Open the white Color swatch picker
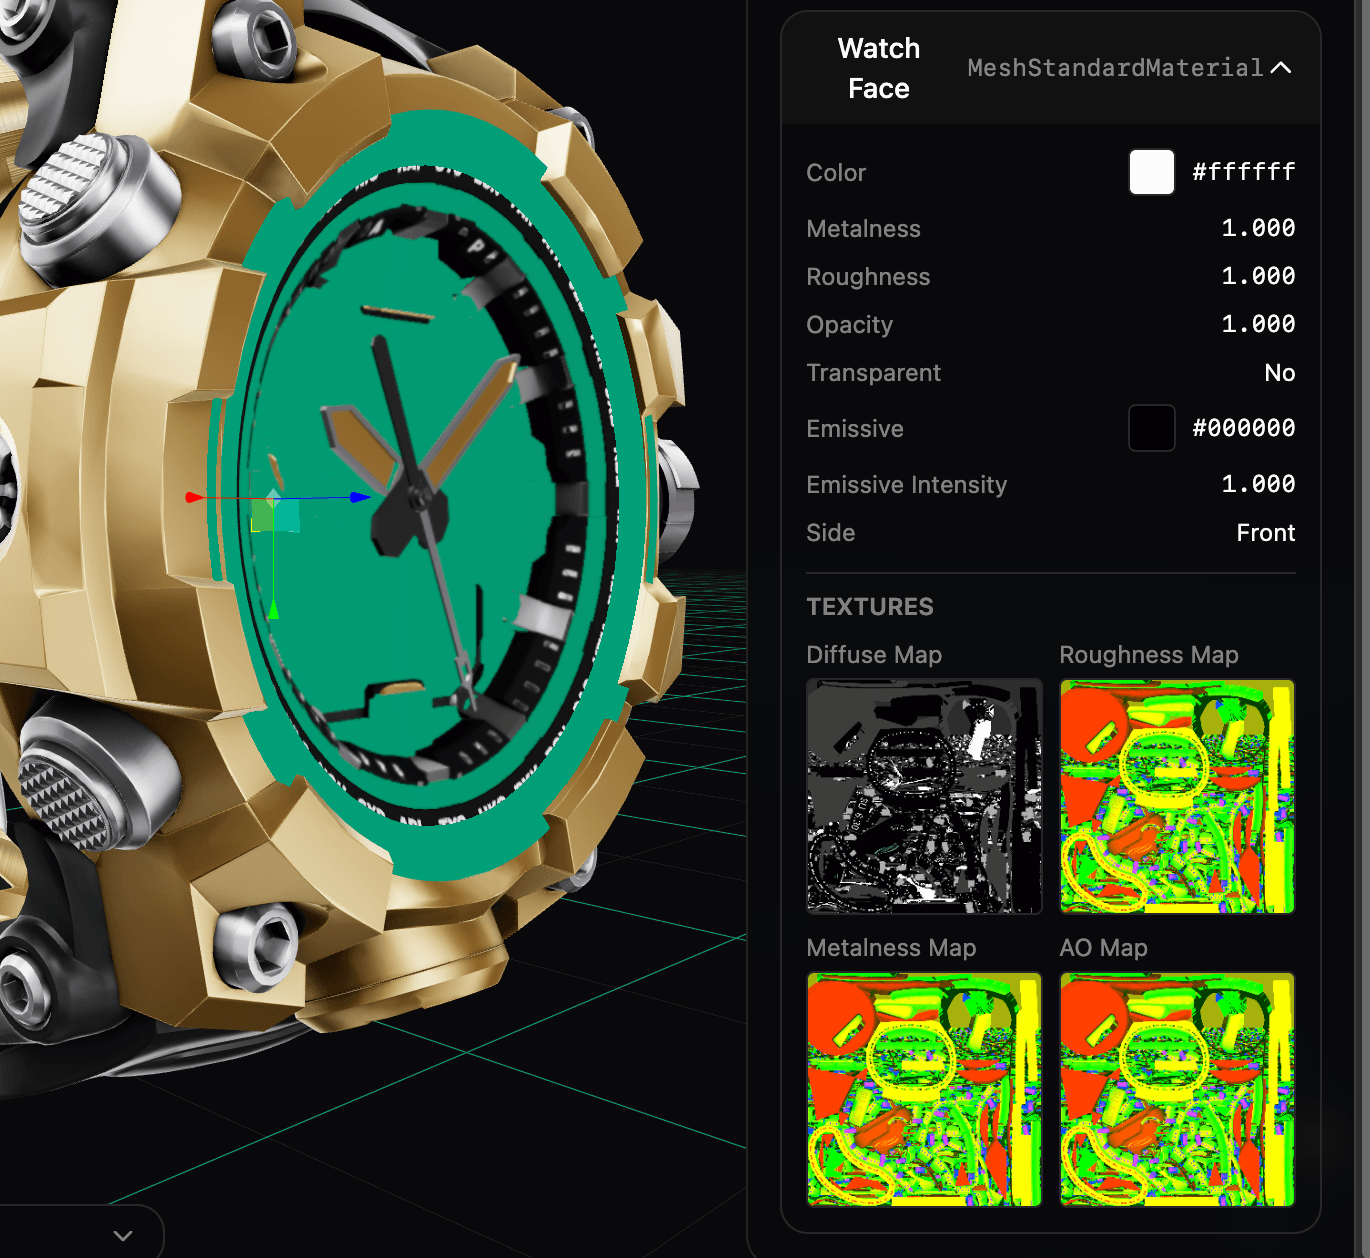 [1151, 172]
